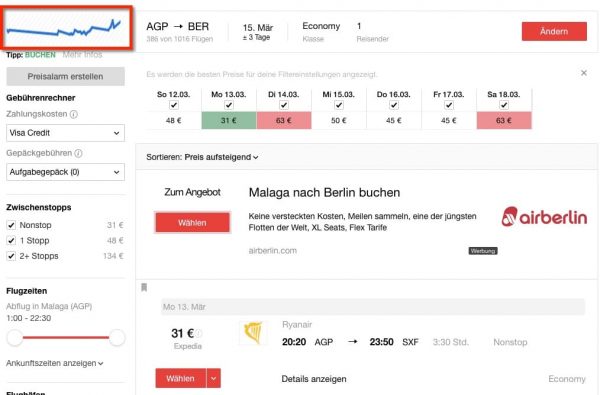The image size is (600, 395).
Task: Click the Expedia provider label
Action: click(188, 346)
